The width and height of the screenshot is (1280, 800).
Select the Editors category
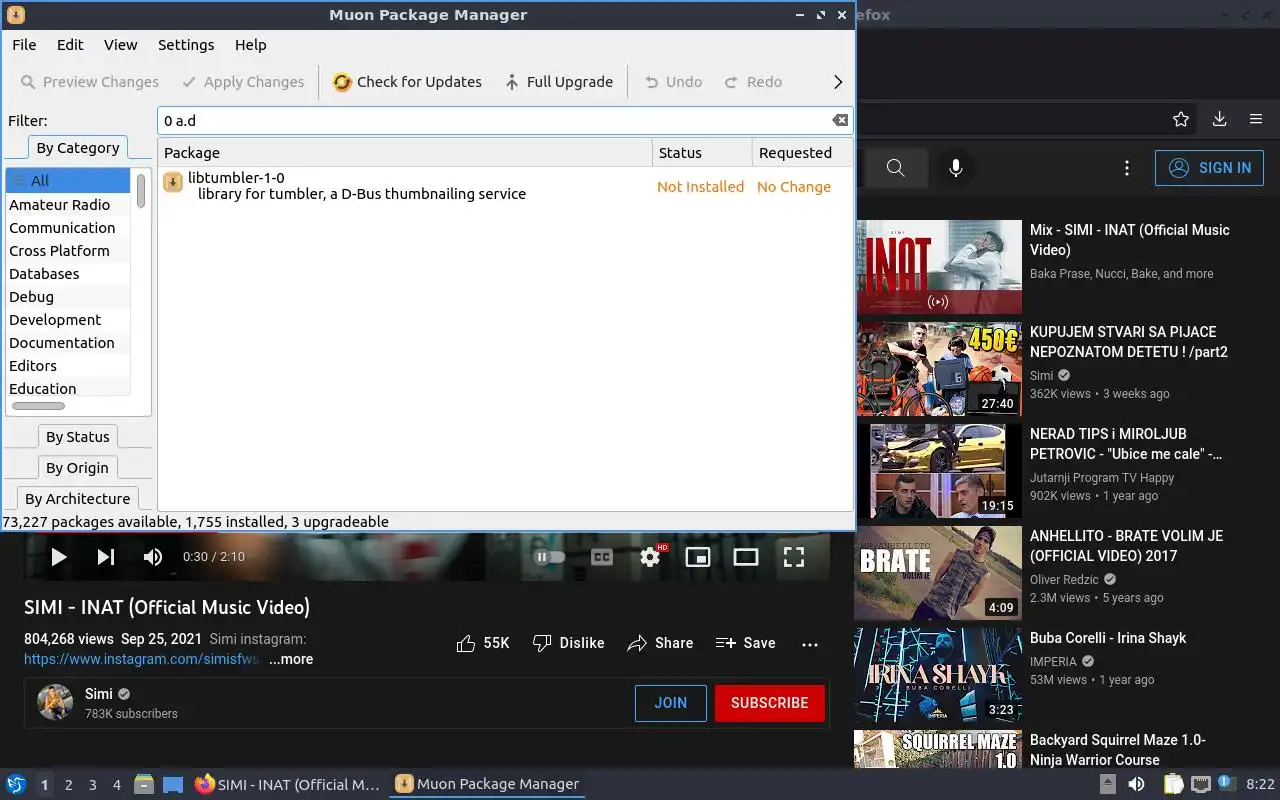coord(68,365)
